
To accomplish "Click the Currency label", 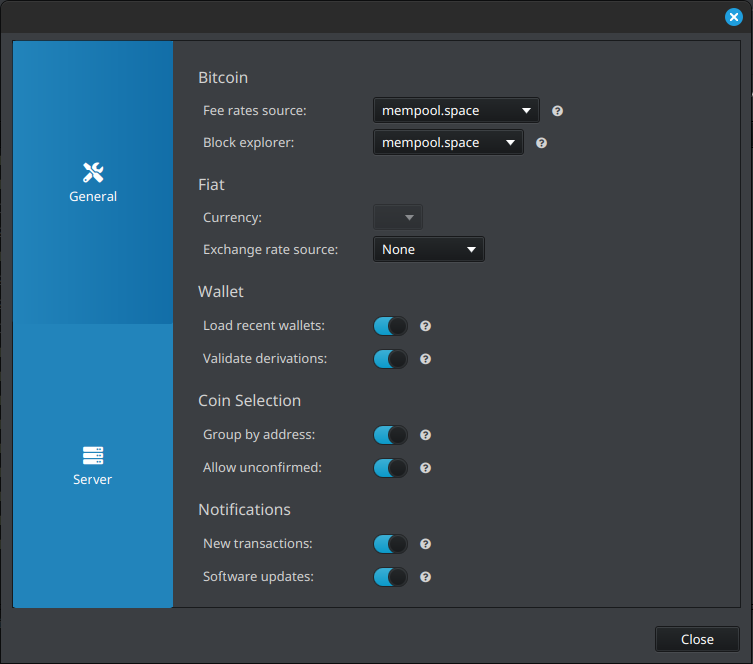I will coord(232,217).
